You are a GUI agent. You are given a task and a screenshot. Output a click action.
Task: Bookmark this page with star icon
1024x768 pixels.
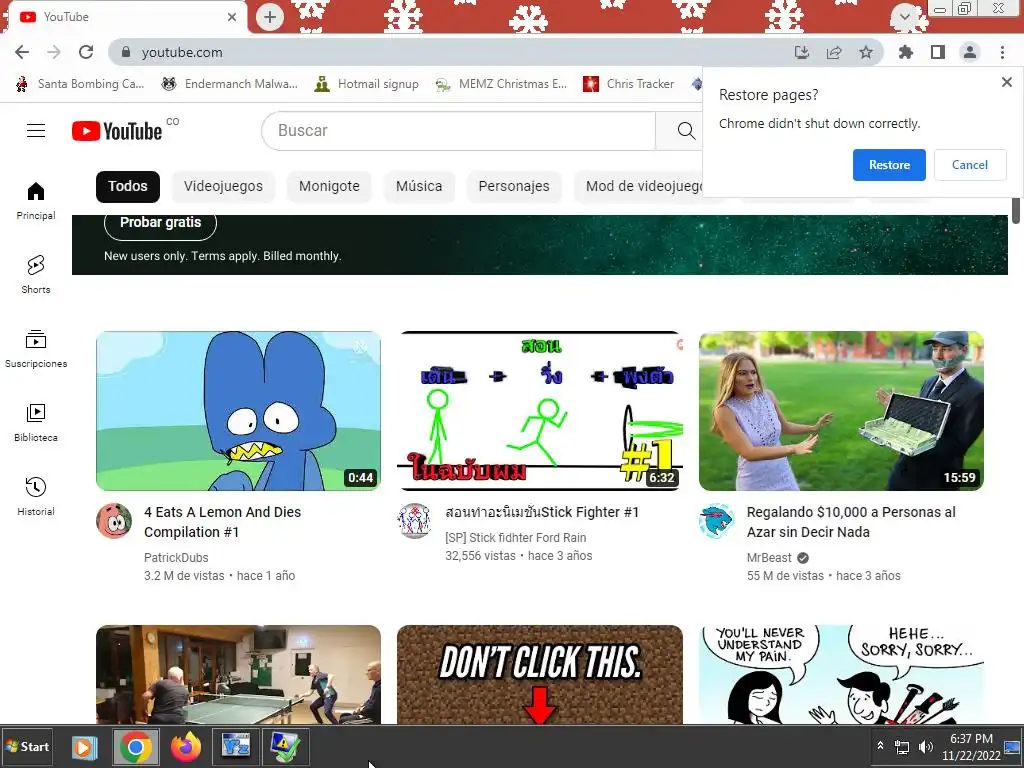[x=866, y=52]
